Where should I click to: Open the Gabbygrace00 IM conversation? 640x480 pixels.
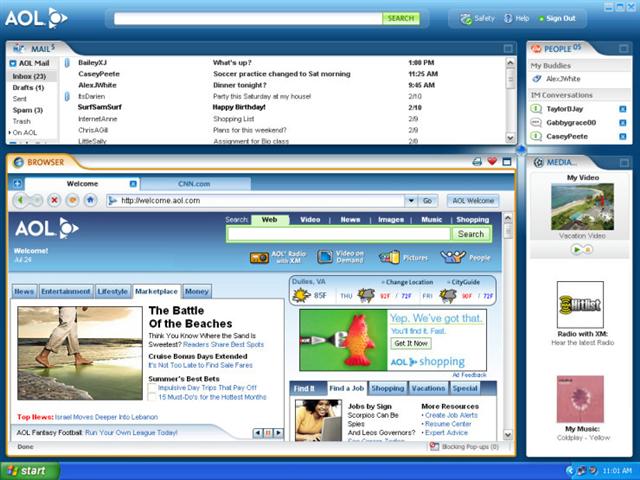point(571,122)
